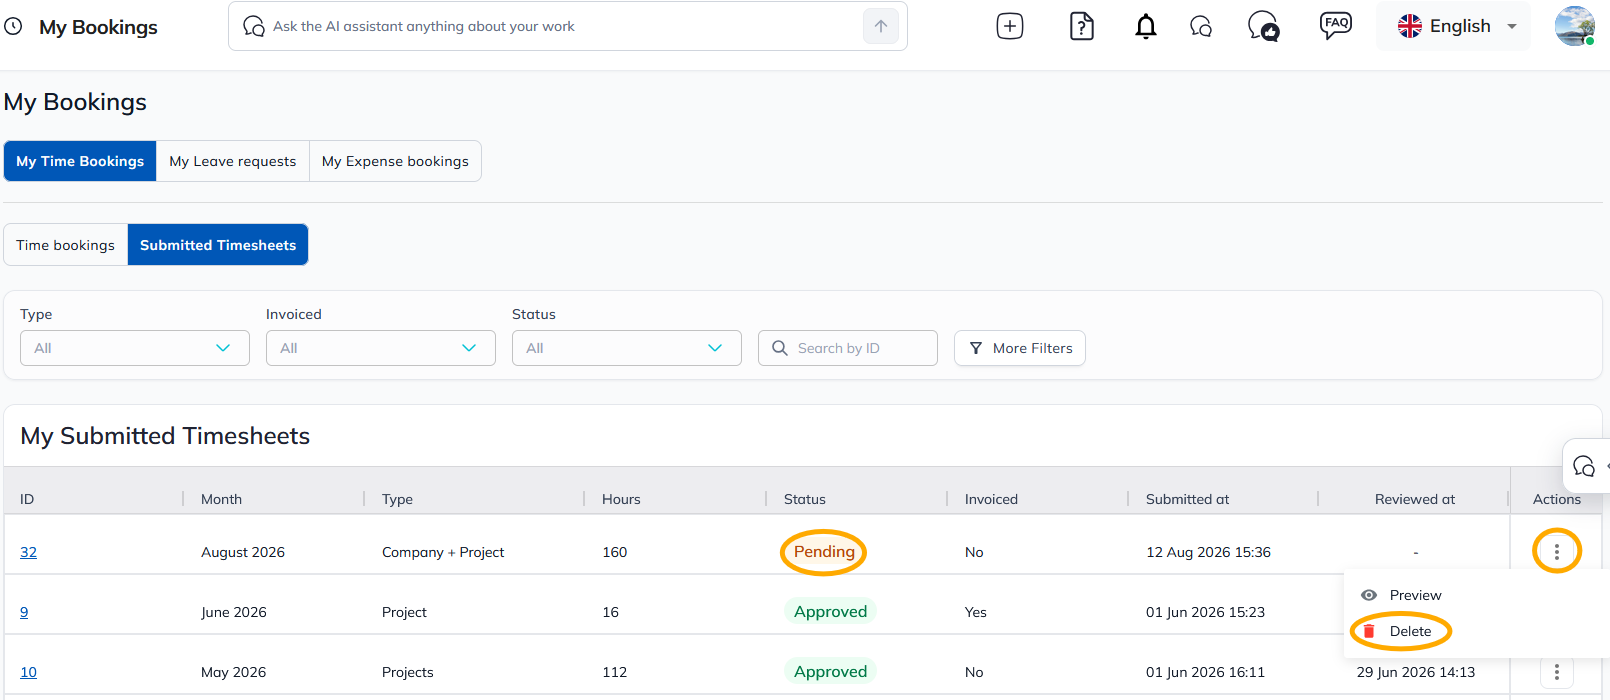Screen dimensions: 1610x700
Task: Click the 112 hours cell
Action: pyautogui.click(x=615, y=672)
